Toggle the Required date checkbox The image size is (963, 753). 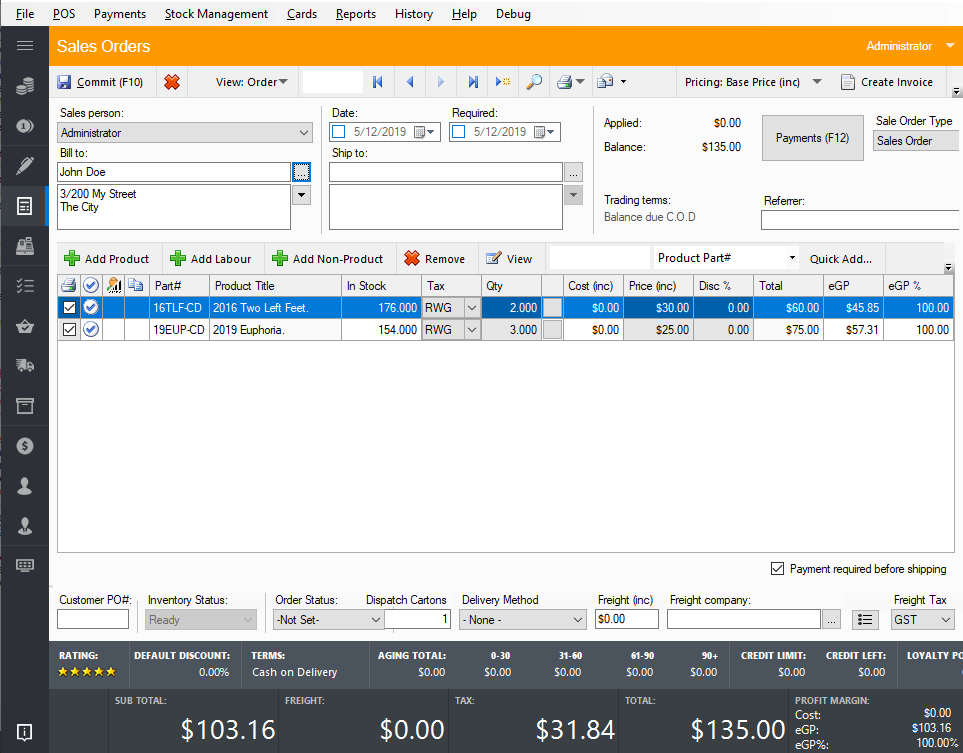pos(459,131)
